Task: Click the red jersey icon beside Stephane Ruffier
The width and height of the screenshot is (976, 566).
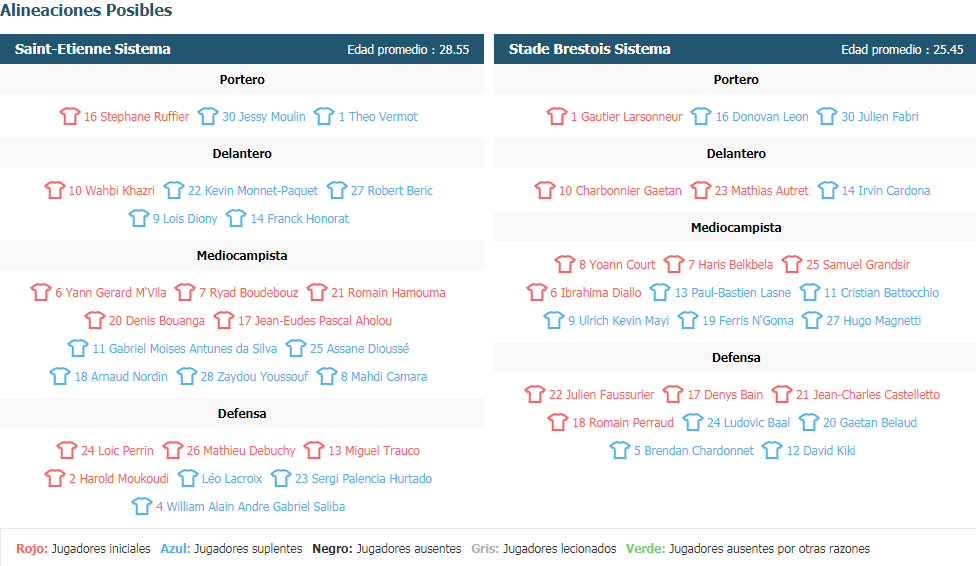Action: coord(70,116)
